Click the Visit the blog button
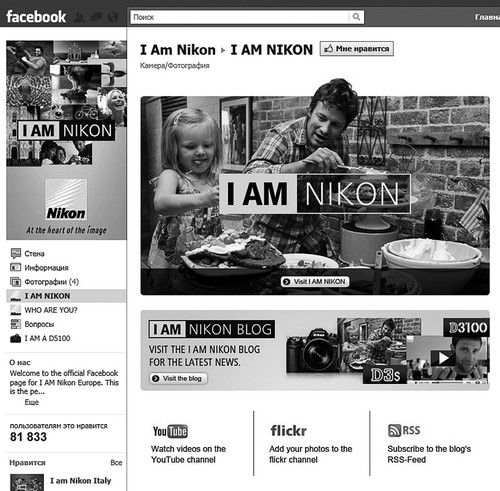 [178, 378]
